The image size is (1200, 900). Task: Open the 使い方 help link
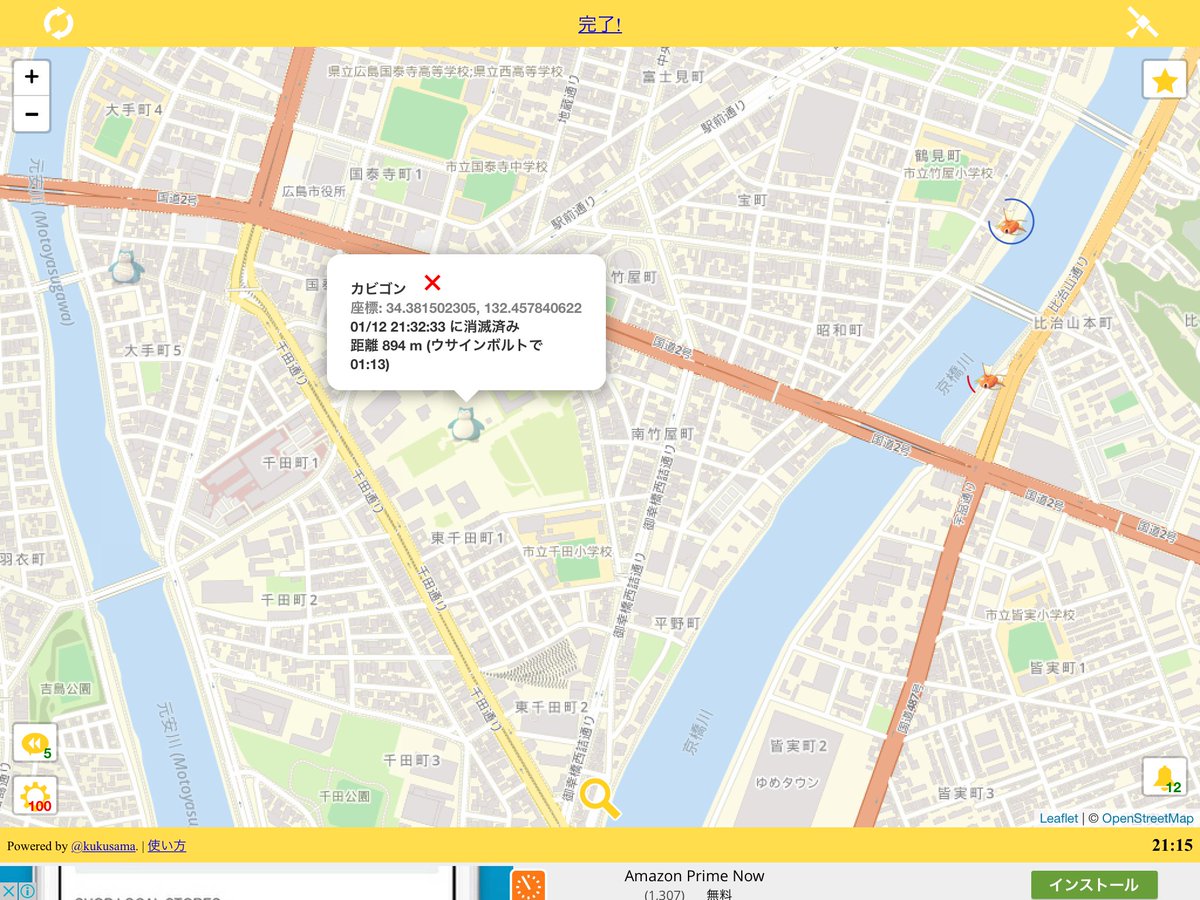pyautogui.click(x=166, y=846)
